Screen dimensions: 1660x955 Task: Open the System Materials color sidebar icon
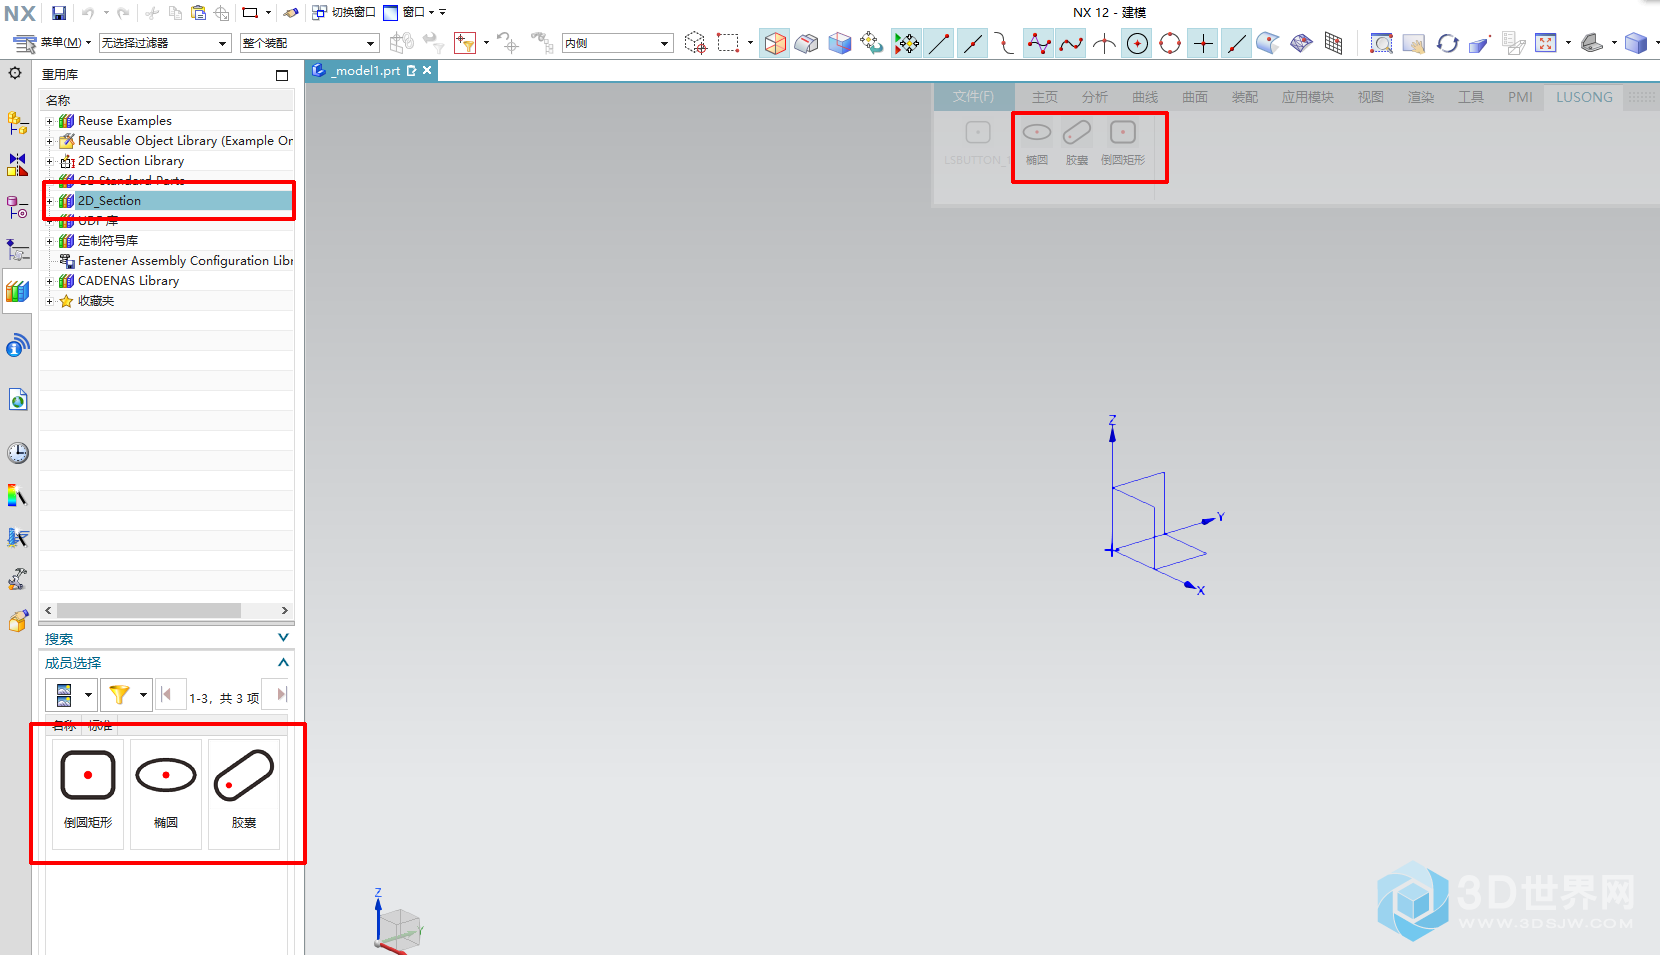click(x=17, y=495)
